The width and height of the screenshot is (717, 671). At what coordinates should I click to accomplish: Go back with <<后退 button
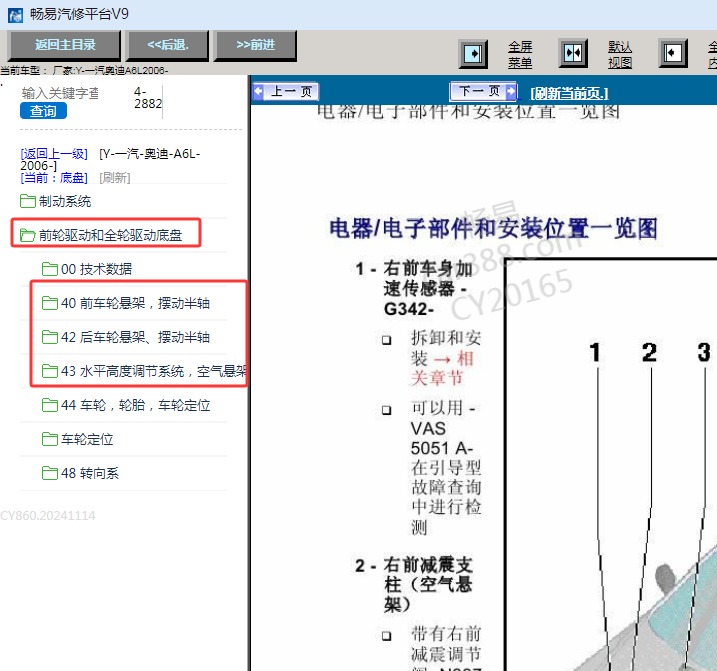click(167, 45)
